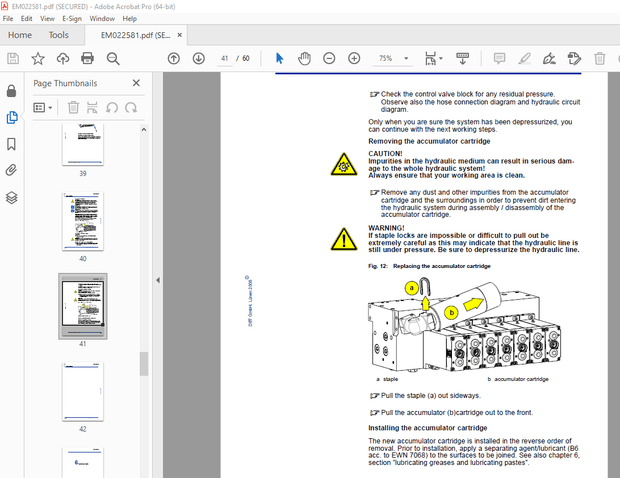Select the Highlight text tool
Screen dimensions: 620x478
tap(524, 59)
